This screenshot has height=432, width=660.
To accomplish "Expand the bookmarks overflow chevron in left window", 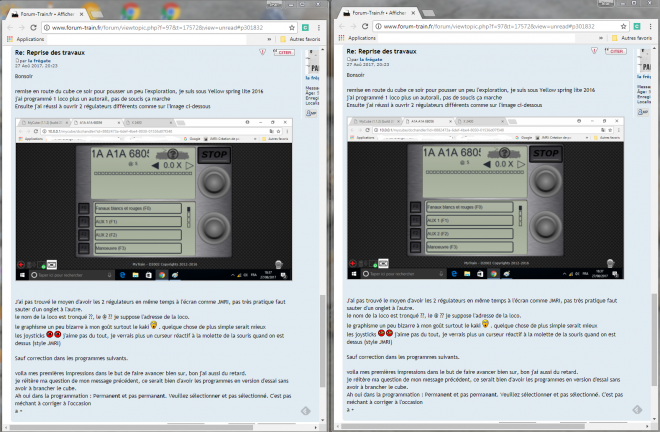I will [269, 39].
